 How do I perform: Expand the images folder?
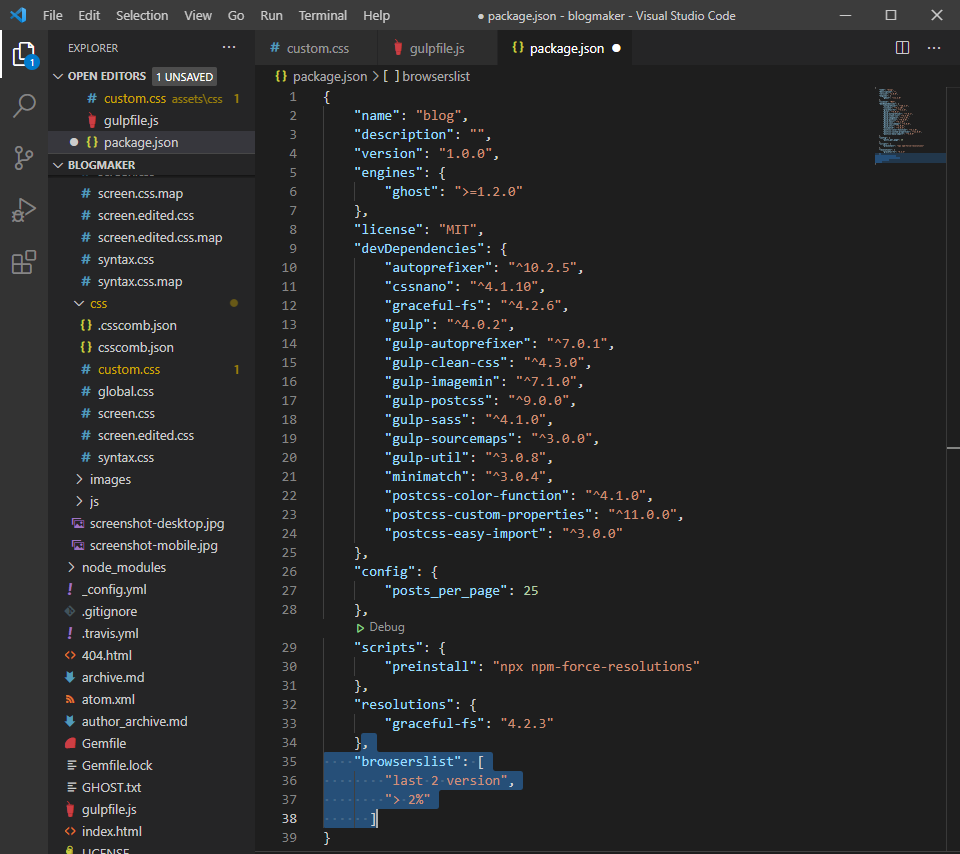pos(79,479)
